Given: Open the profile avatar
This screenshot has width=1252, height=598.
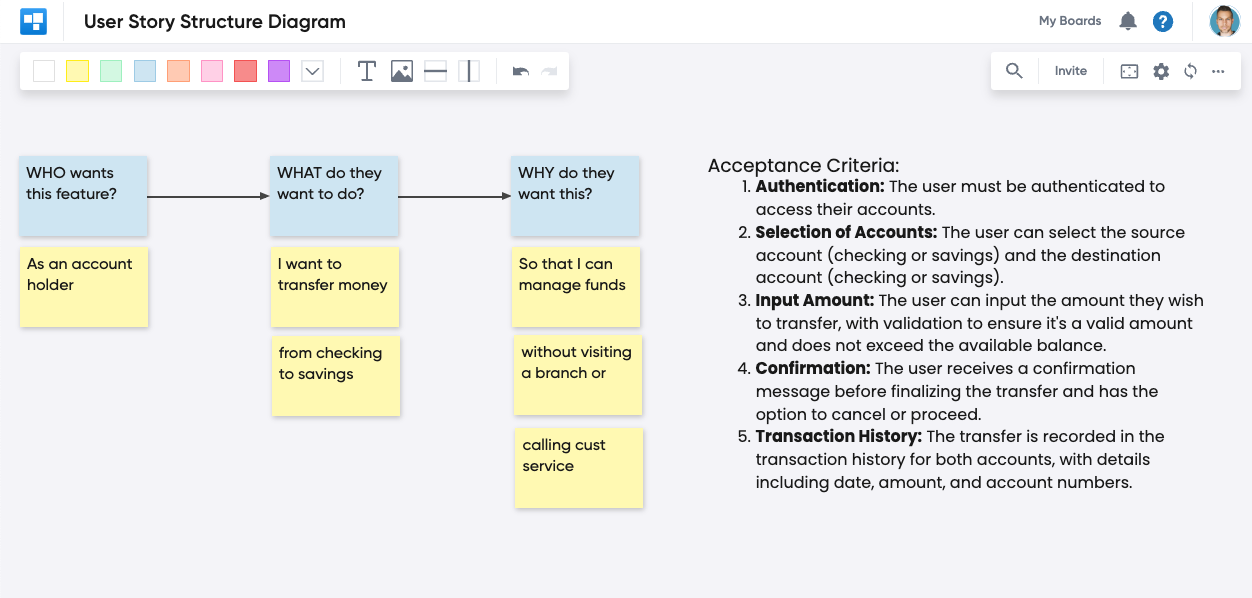Looking at the screenshot, I should [1224, 20].
